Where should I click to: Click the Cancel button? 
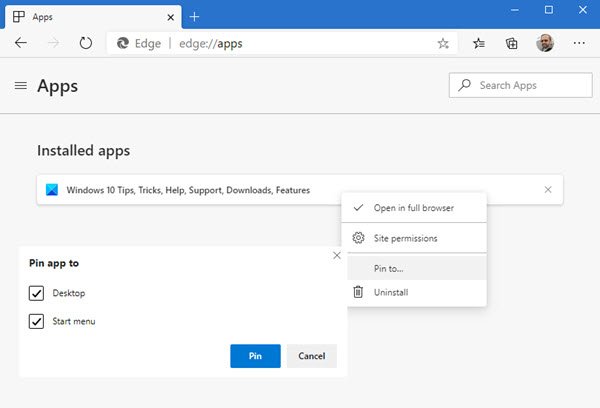click(x=312, y=356)
